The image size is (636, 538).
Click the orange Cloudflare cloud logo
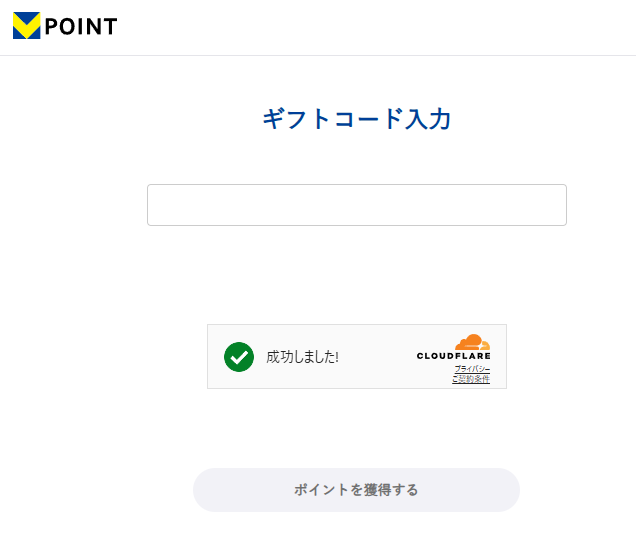[471, 342]
